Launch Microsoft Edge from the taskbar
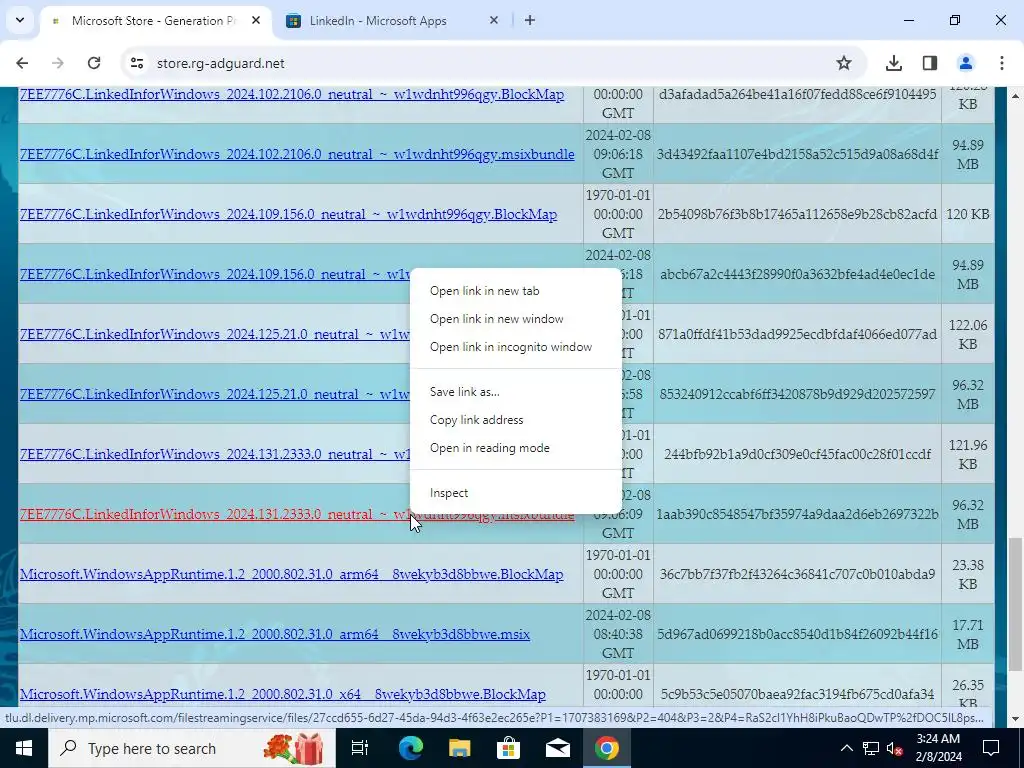This screenshot has height=768, width=1024. coord(411,748)
